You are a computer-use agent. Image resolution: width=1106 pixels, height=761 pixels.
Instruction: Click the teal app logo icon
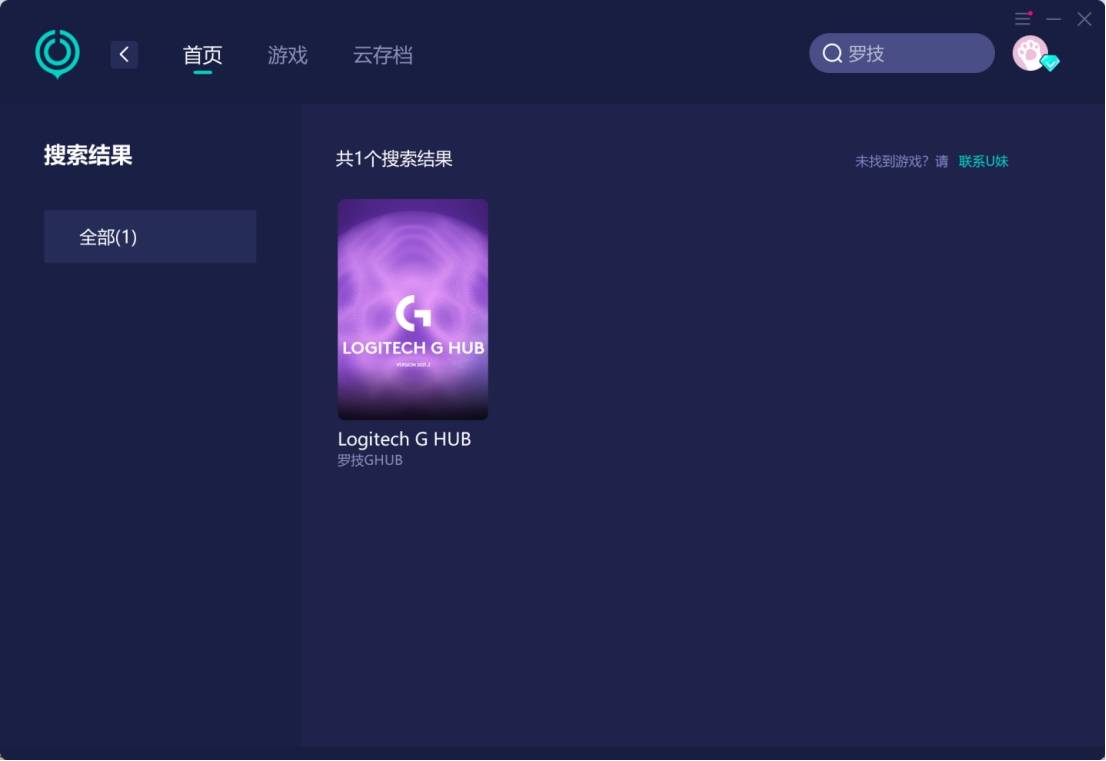57,54
